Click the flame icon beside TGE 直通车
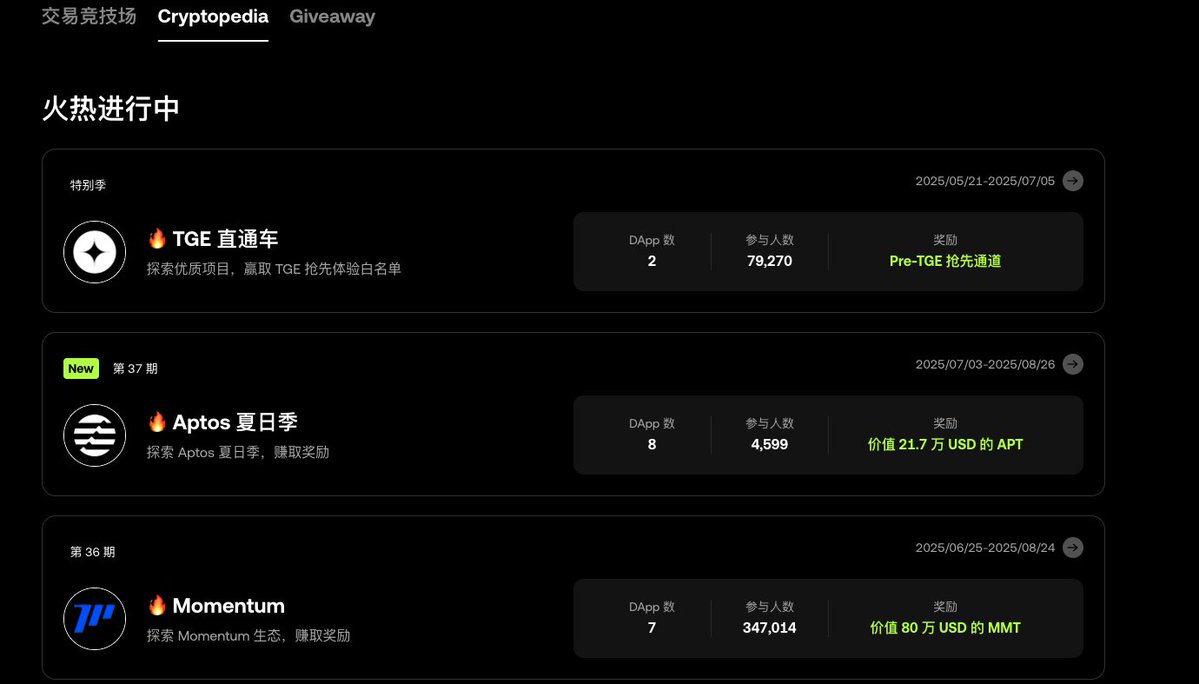This screenshot has height=684, width=1199. 157,238
